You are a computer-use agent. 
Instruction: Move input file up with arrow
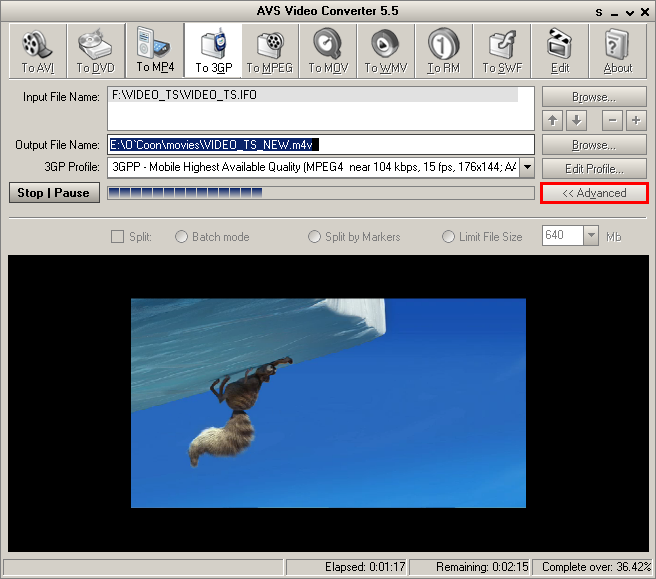(553, 121)
